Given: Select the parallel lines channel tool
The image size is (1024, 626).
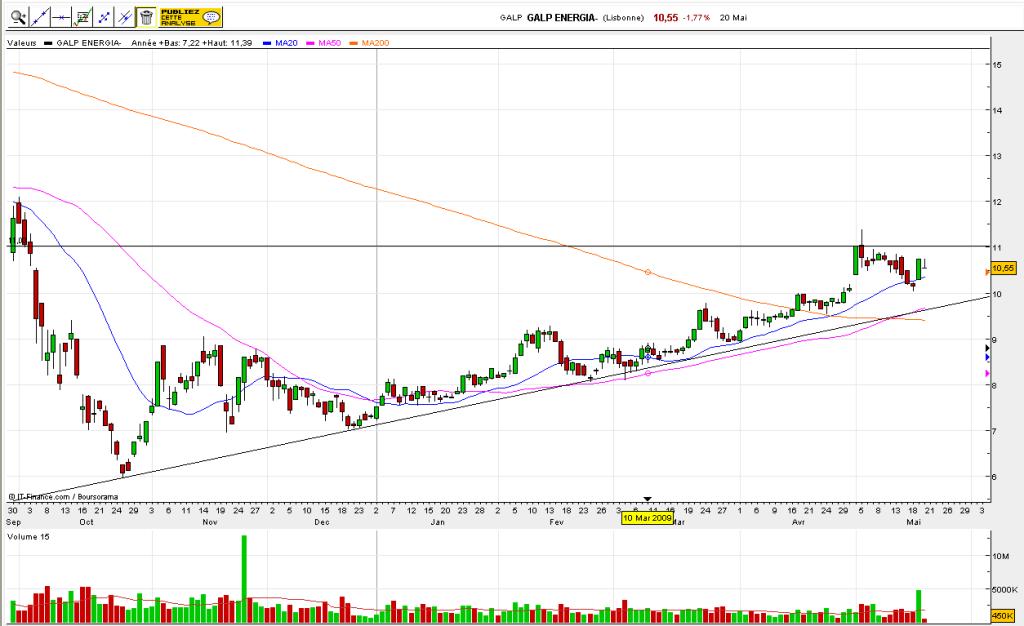Looking at the screenshot, I should coord(125,18).
